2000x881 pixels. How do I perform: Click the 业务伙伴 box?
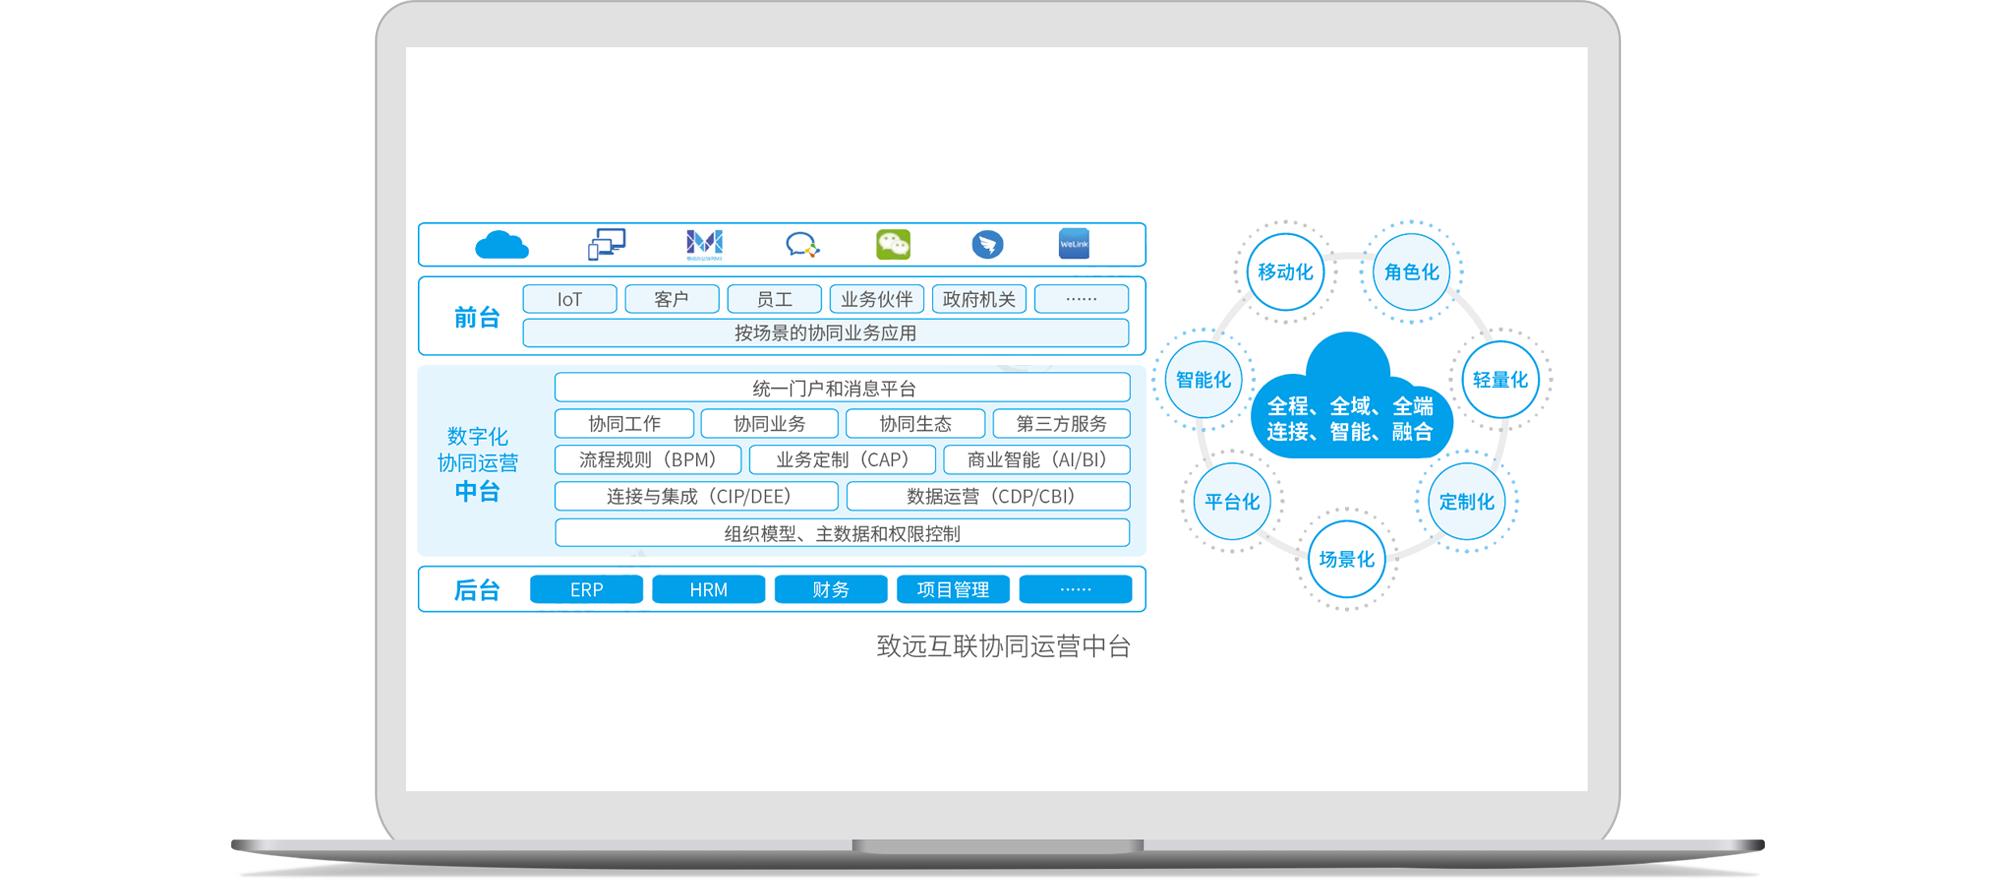pos(876,299)
